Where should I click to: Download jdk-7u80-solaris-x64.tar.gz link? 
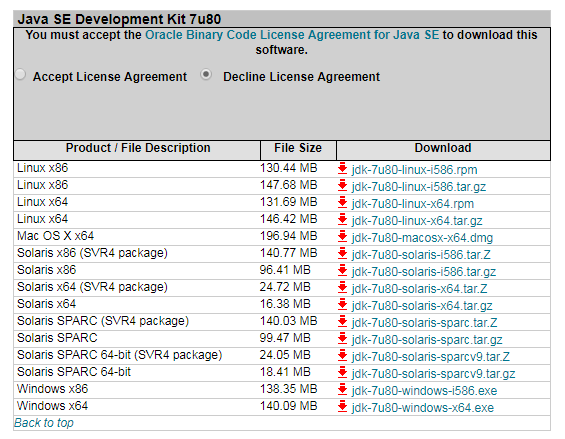pos(422,306)
